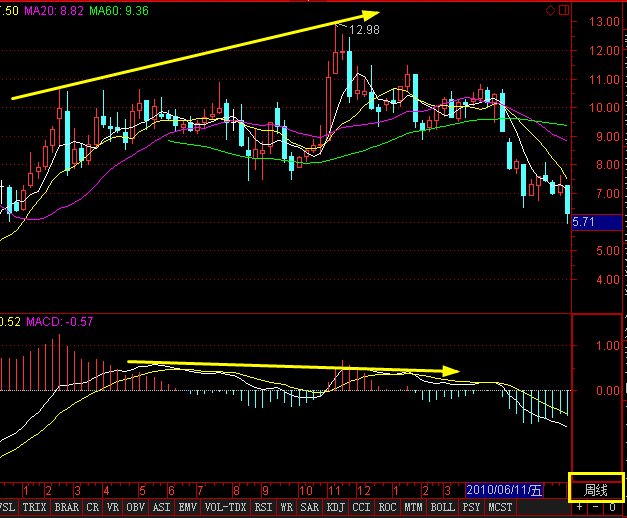Switch to the TRIX indicator tab
Viewport: 627px width, 518px height.
(x=34, y=508)
